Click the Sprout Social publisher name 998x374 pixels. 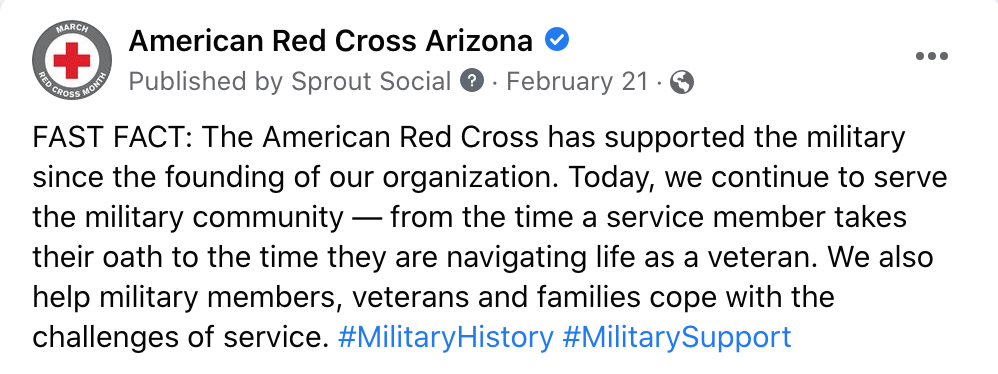[x=370, y=82]
